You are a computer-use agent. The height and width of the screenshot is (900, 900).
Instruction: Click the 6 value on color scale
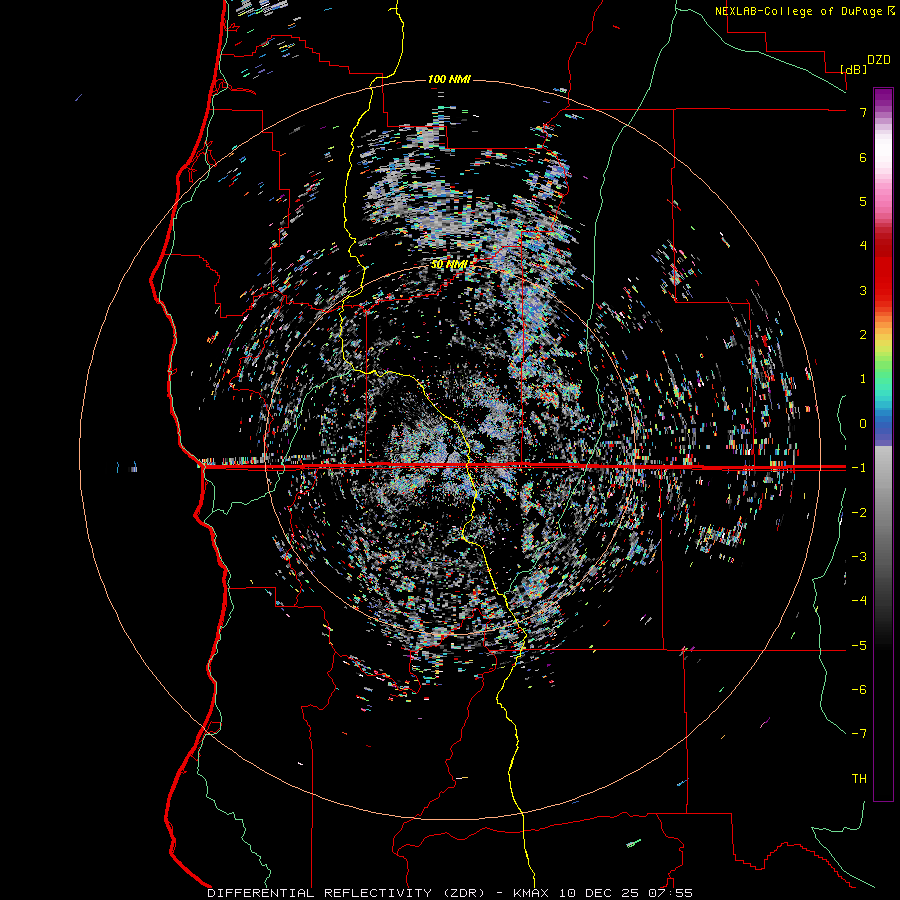[x=863, y=157]
